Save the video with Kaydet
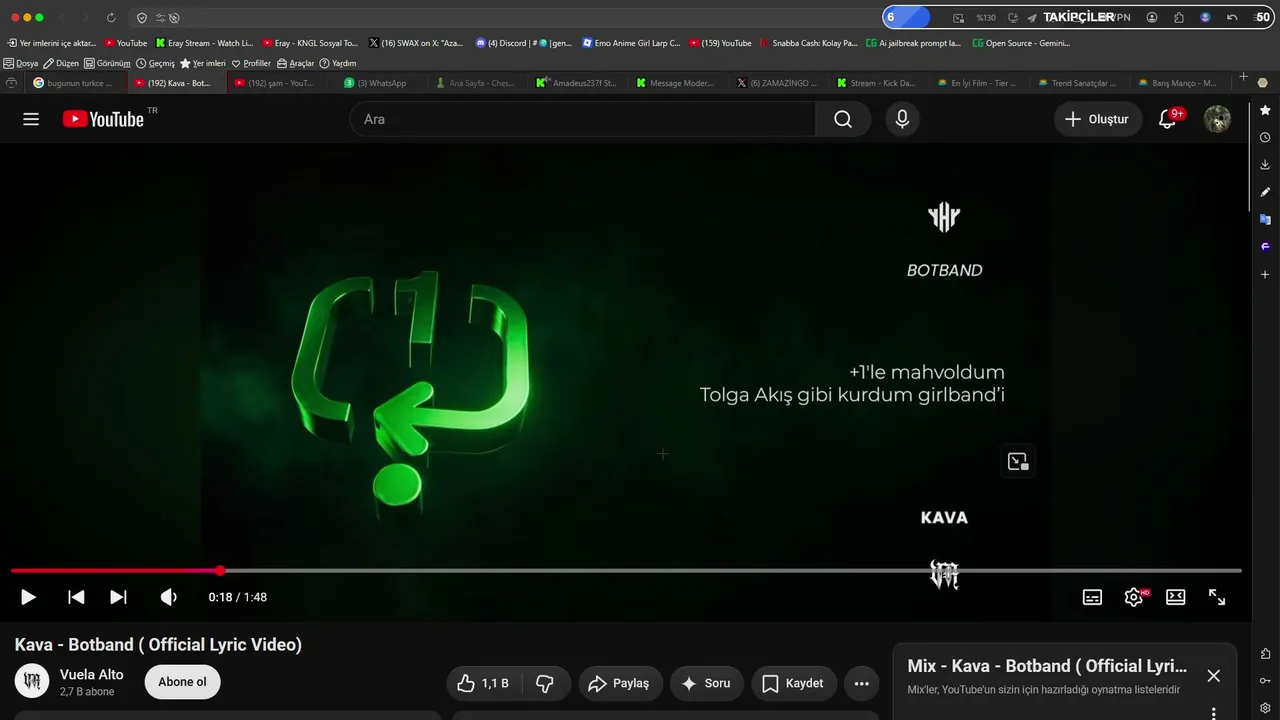The height and width of the screenshot is (720, 1280). [x=793, y=683]
